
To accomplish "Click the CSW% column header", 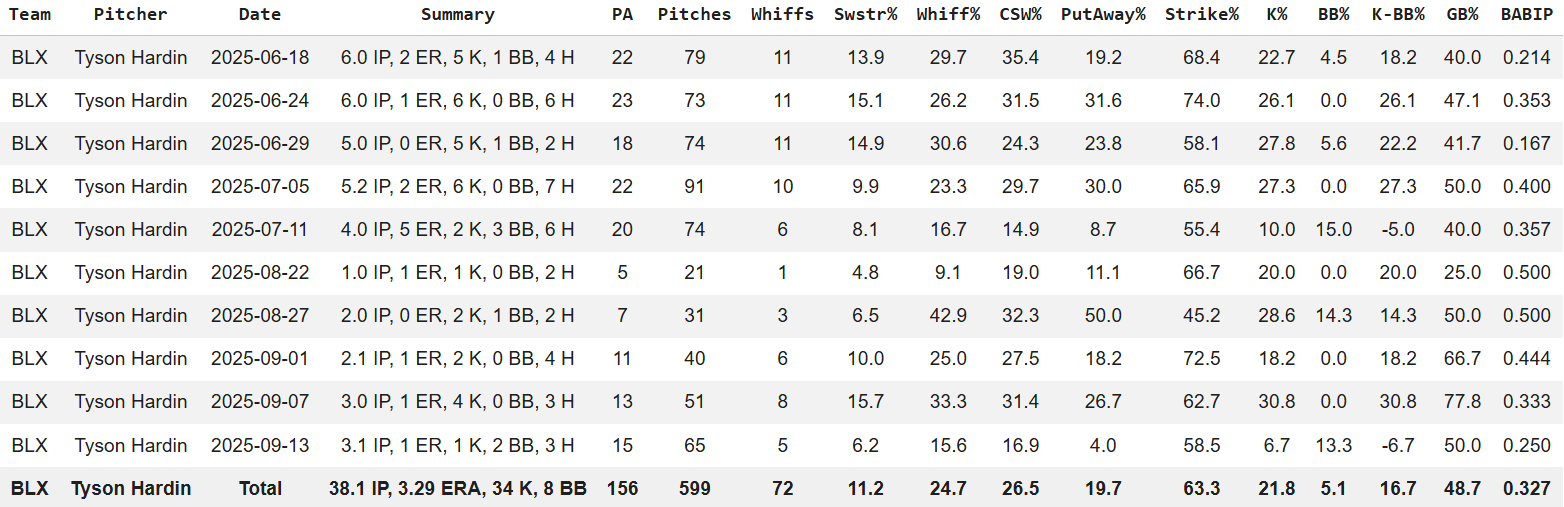I will pyautogui.click(x=1020, y=15).
